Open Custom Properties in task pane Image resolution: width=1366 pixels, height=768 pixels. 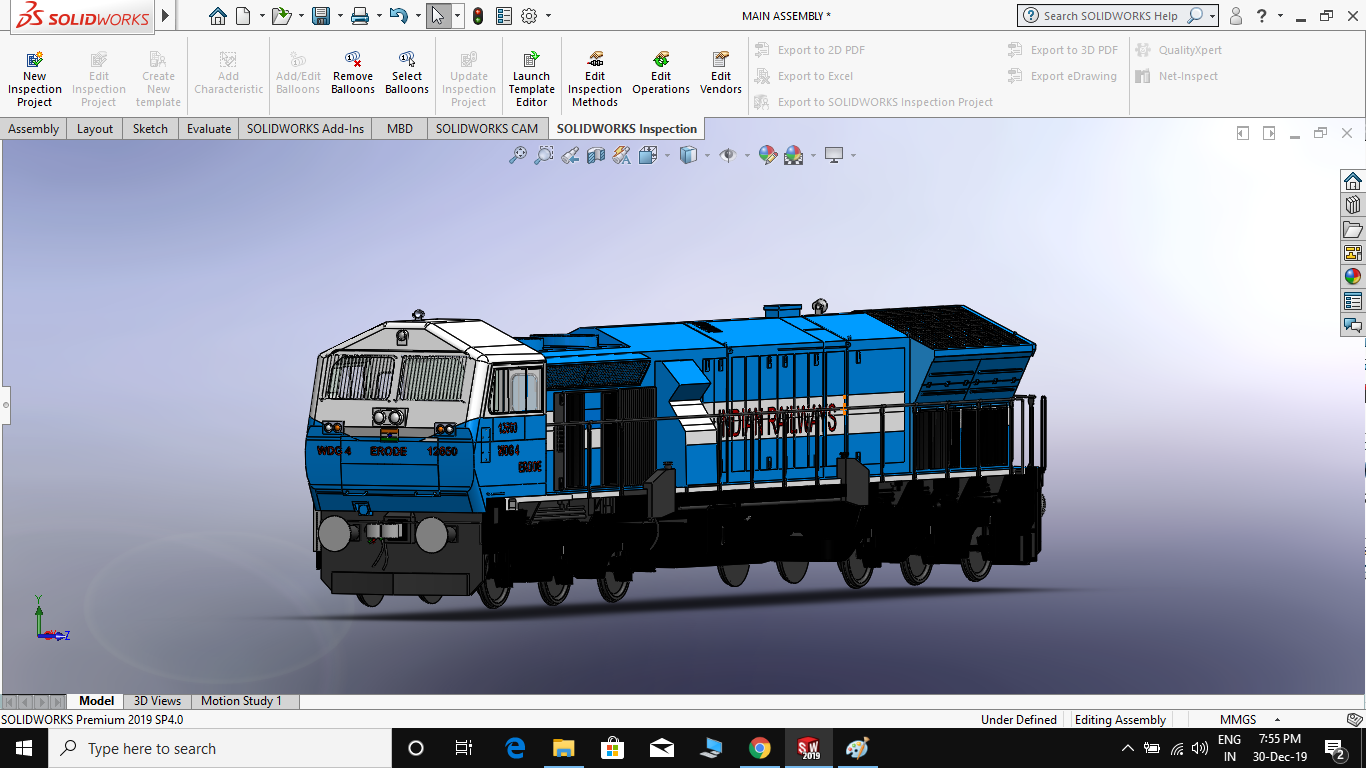click(1353, 301)
